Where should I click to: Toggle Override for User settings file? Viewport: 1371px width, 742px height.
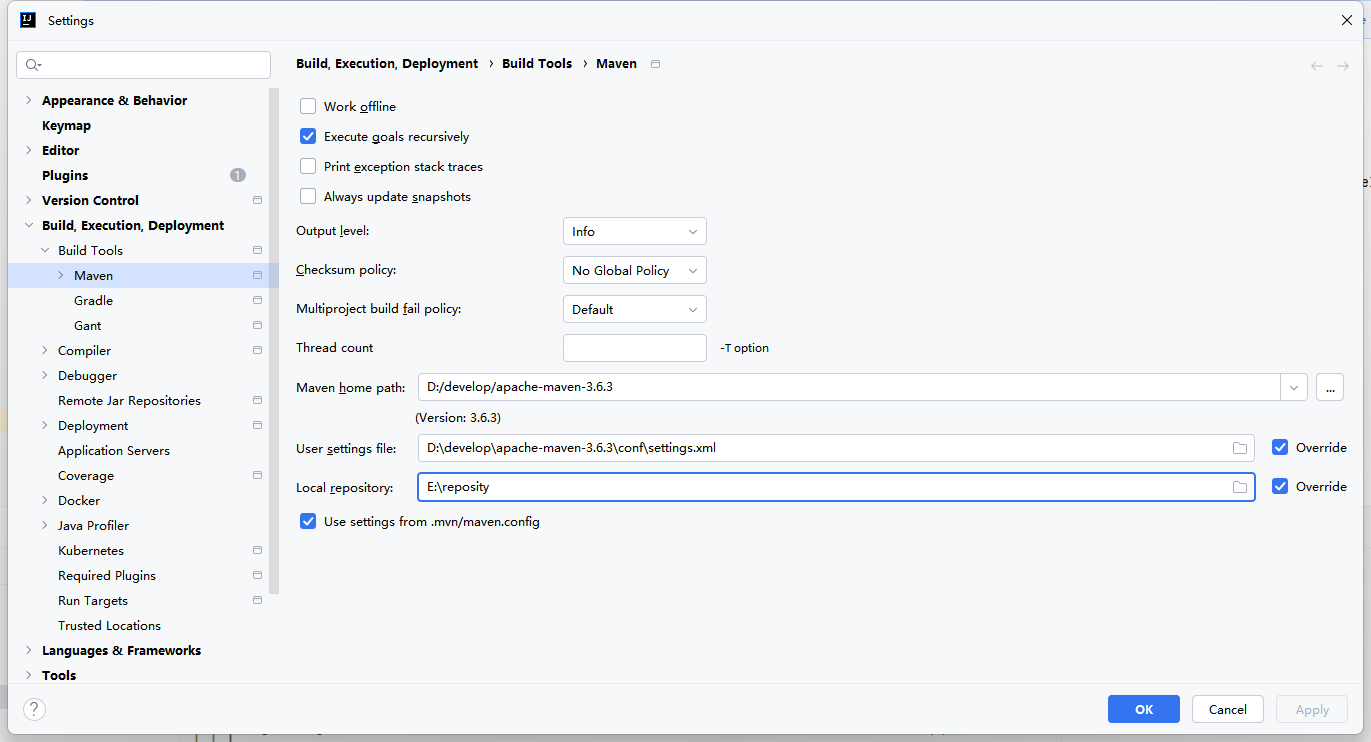click(1280, 448)
